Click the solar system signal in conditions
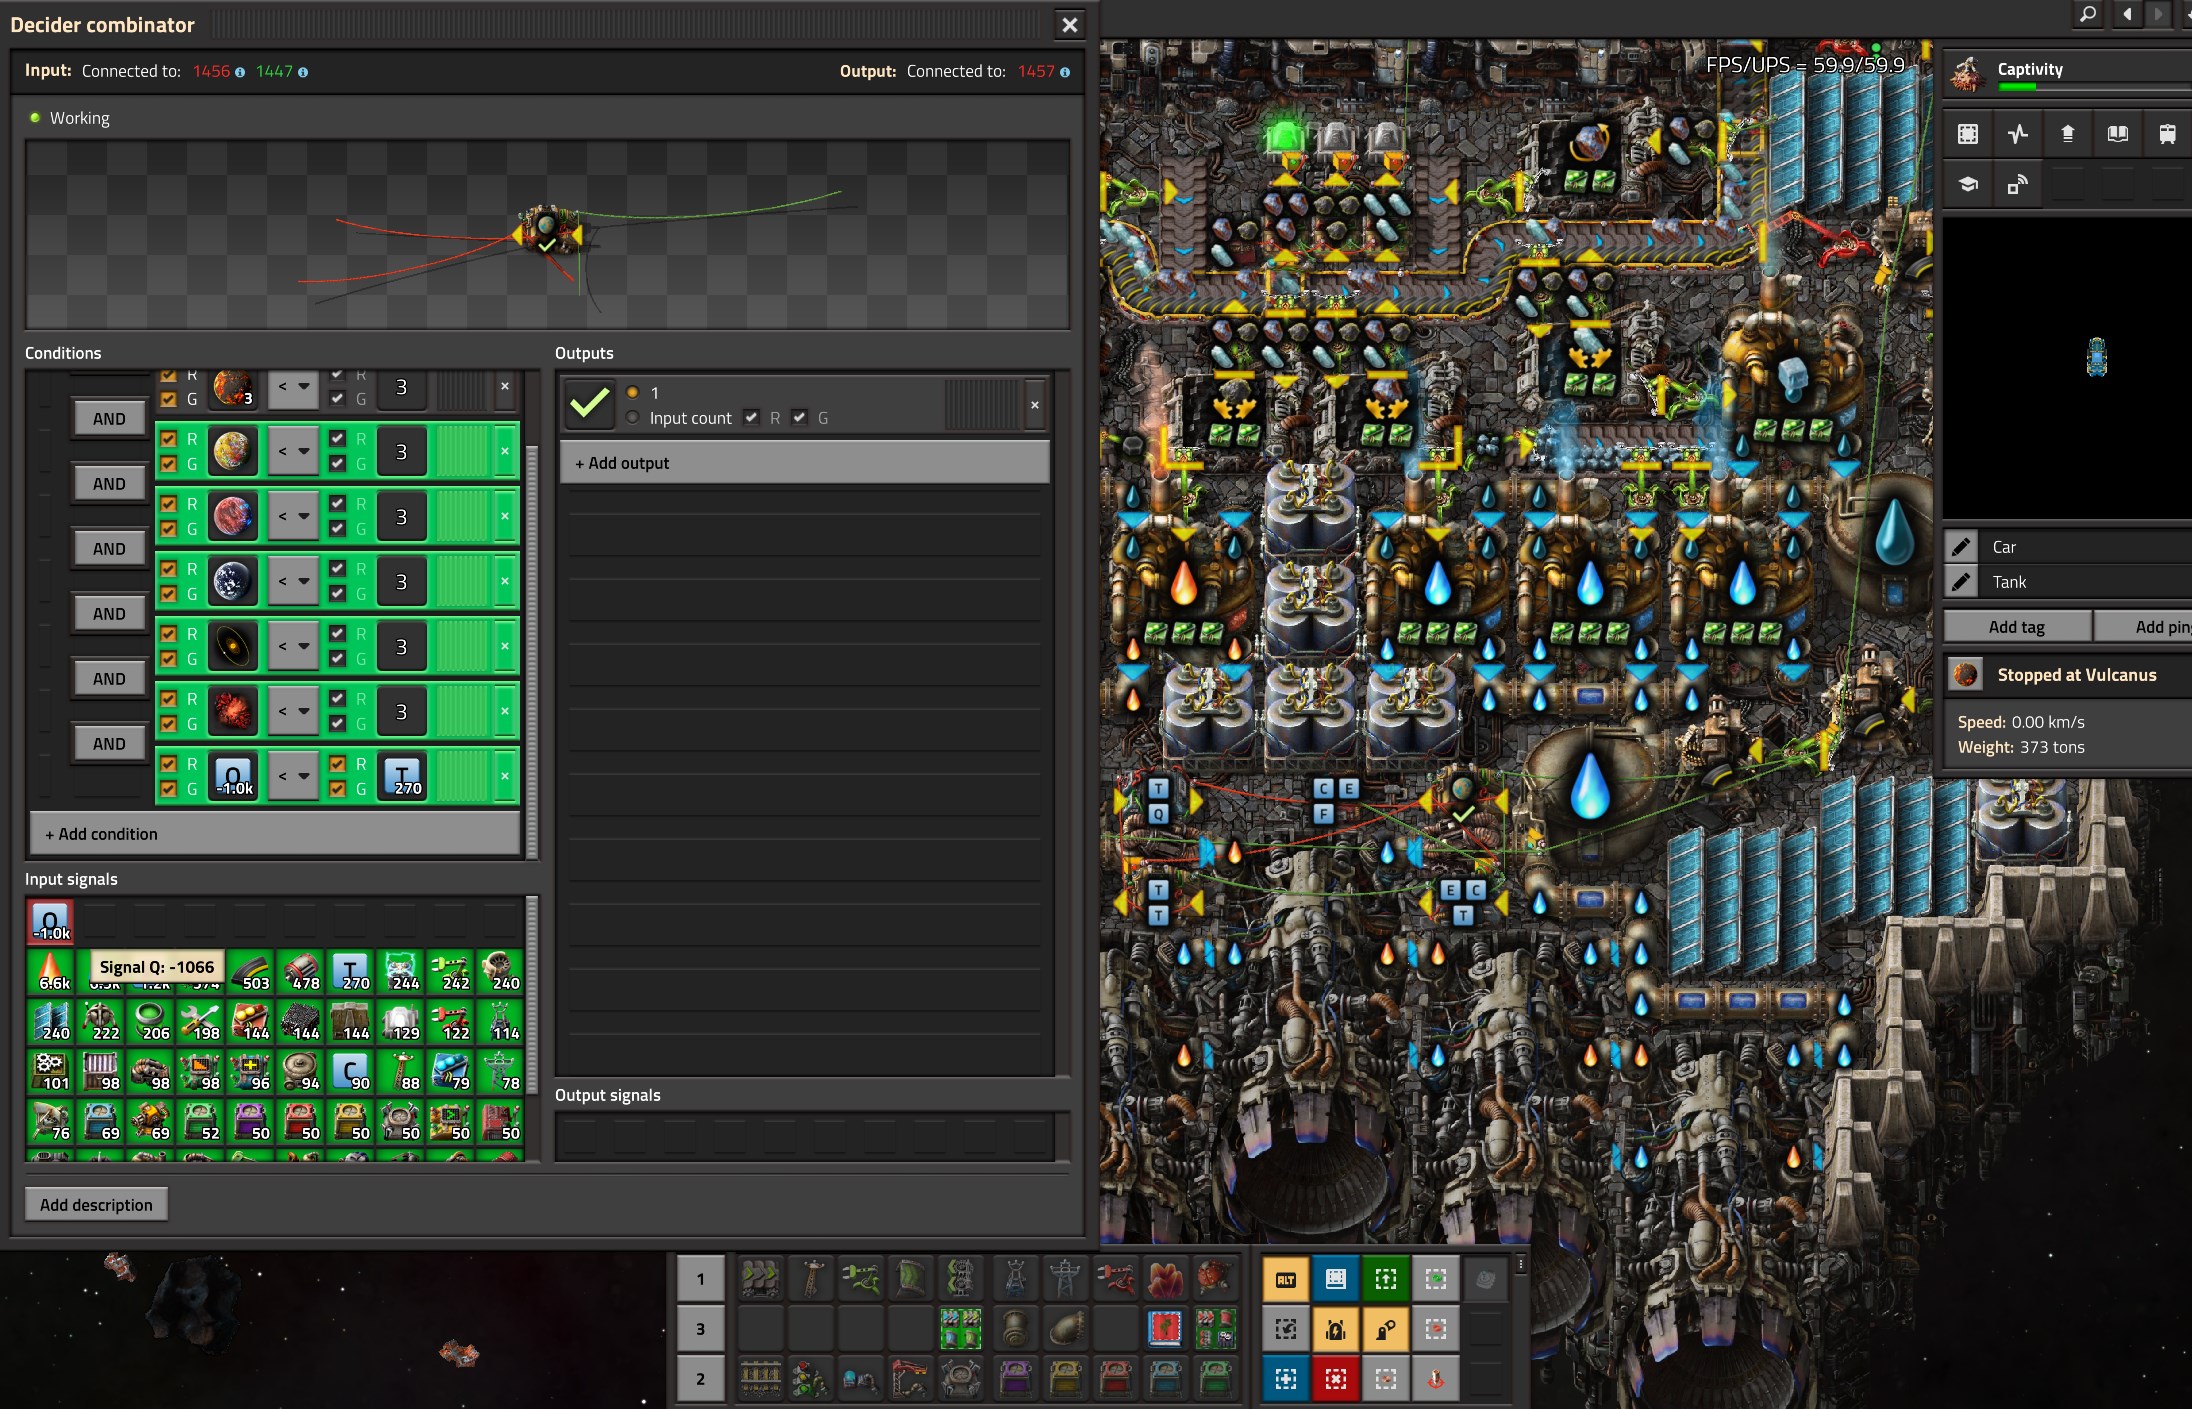 [x=233, y=646]
